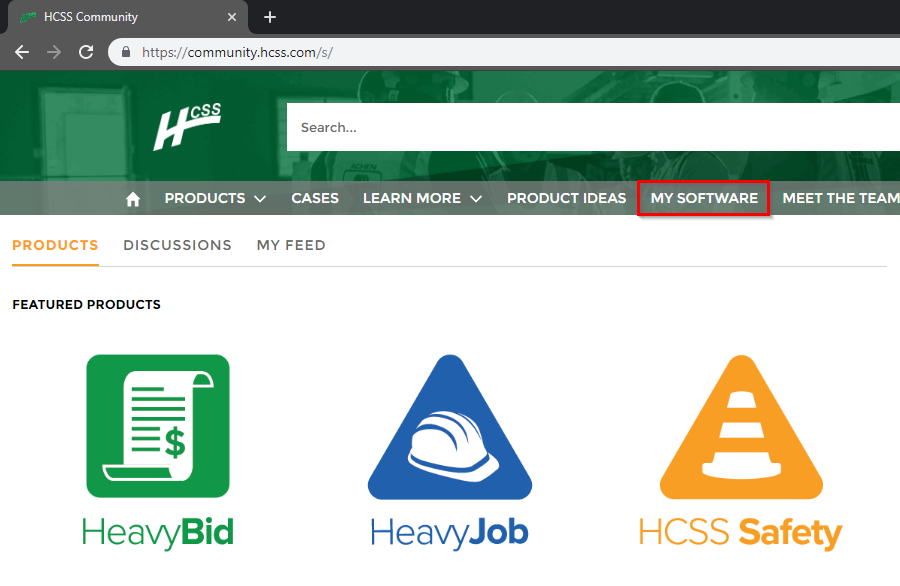Open the HCSS Safety product icon
Screen dimensions: 900x586
pos(740,426)
